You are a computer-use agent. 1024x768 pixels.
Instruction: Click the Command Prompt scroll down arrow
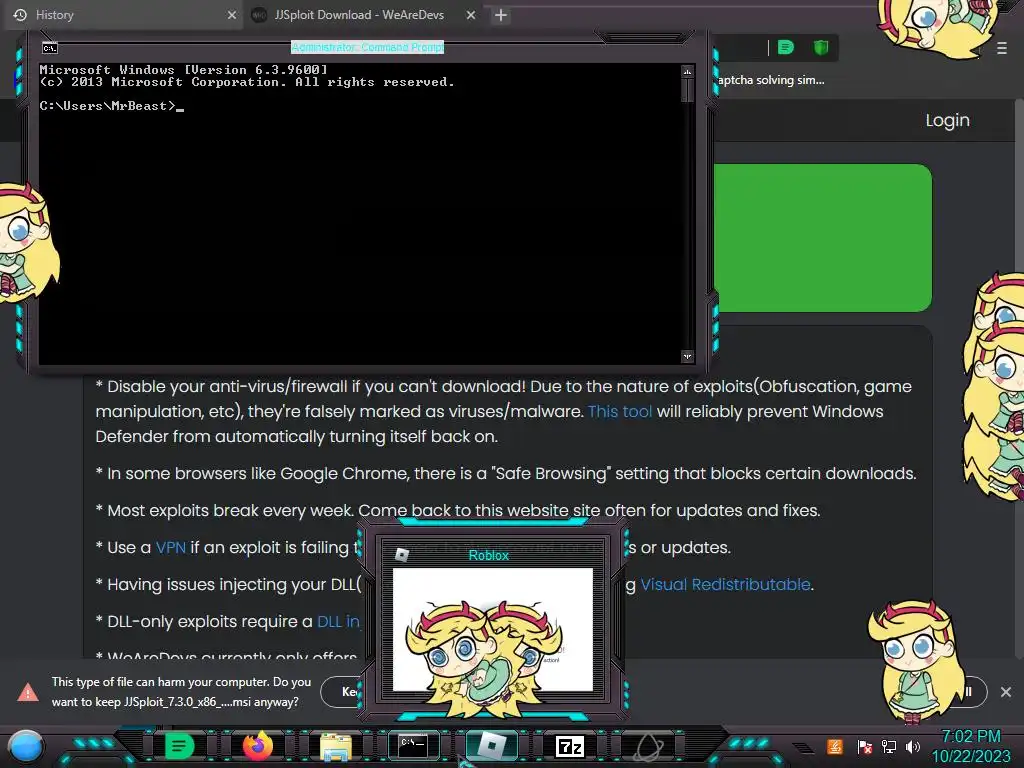(687, 357)
